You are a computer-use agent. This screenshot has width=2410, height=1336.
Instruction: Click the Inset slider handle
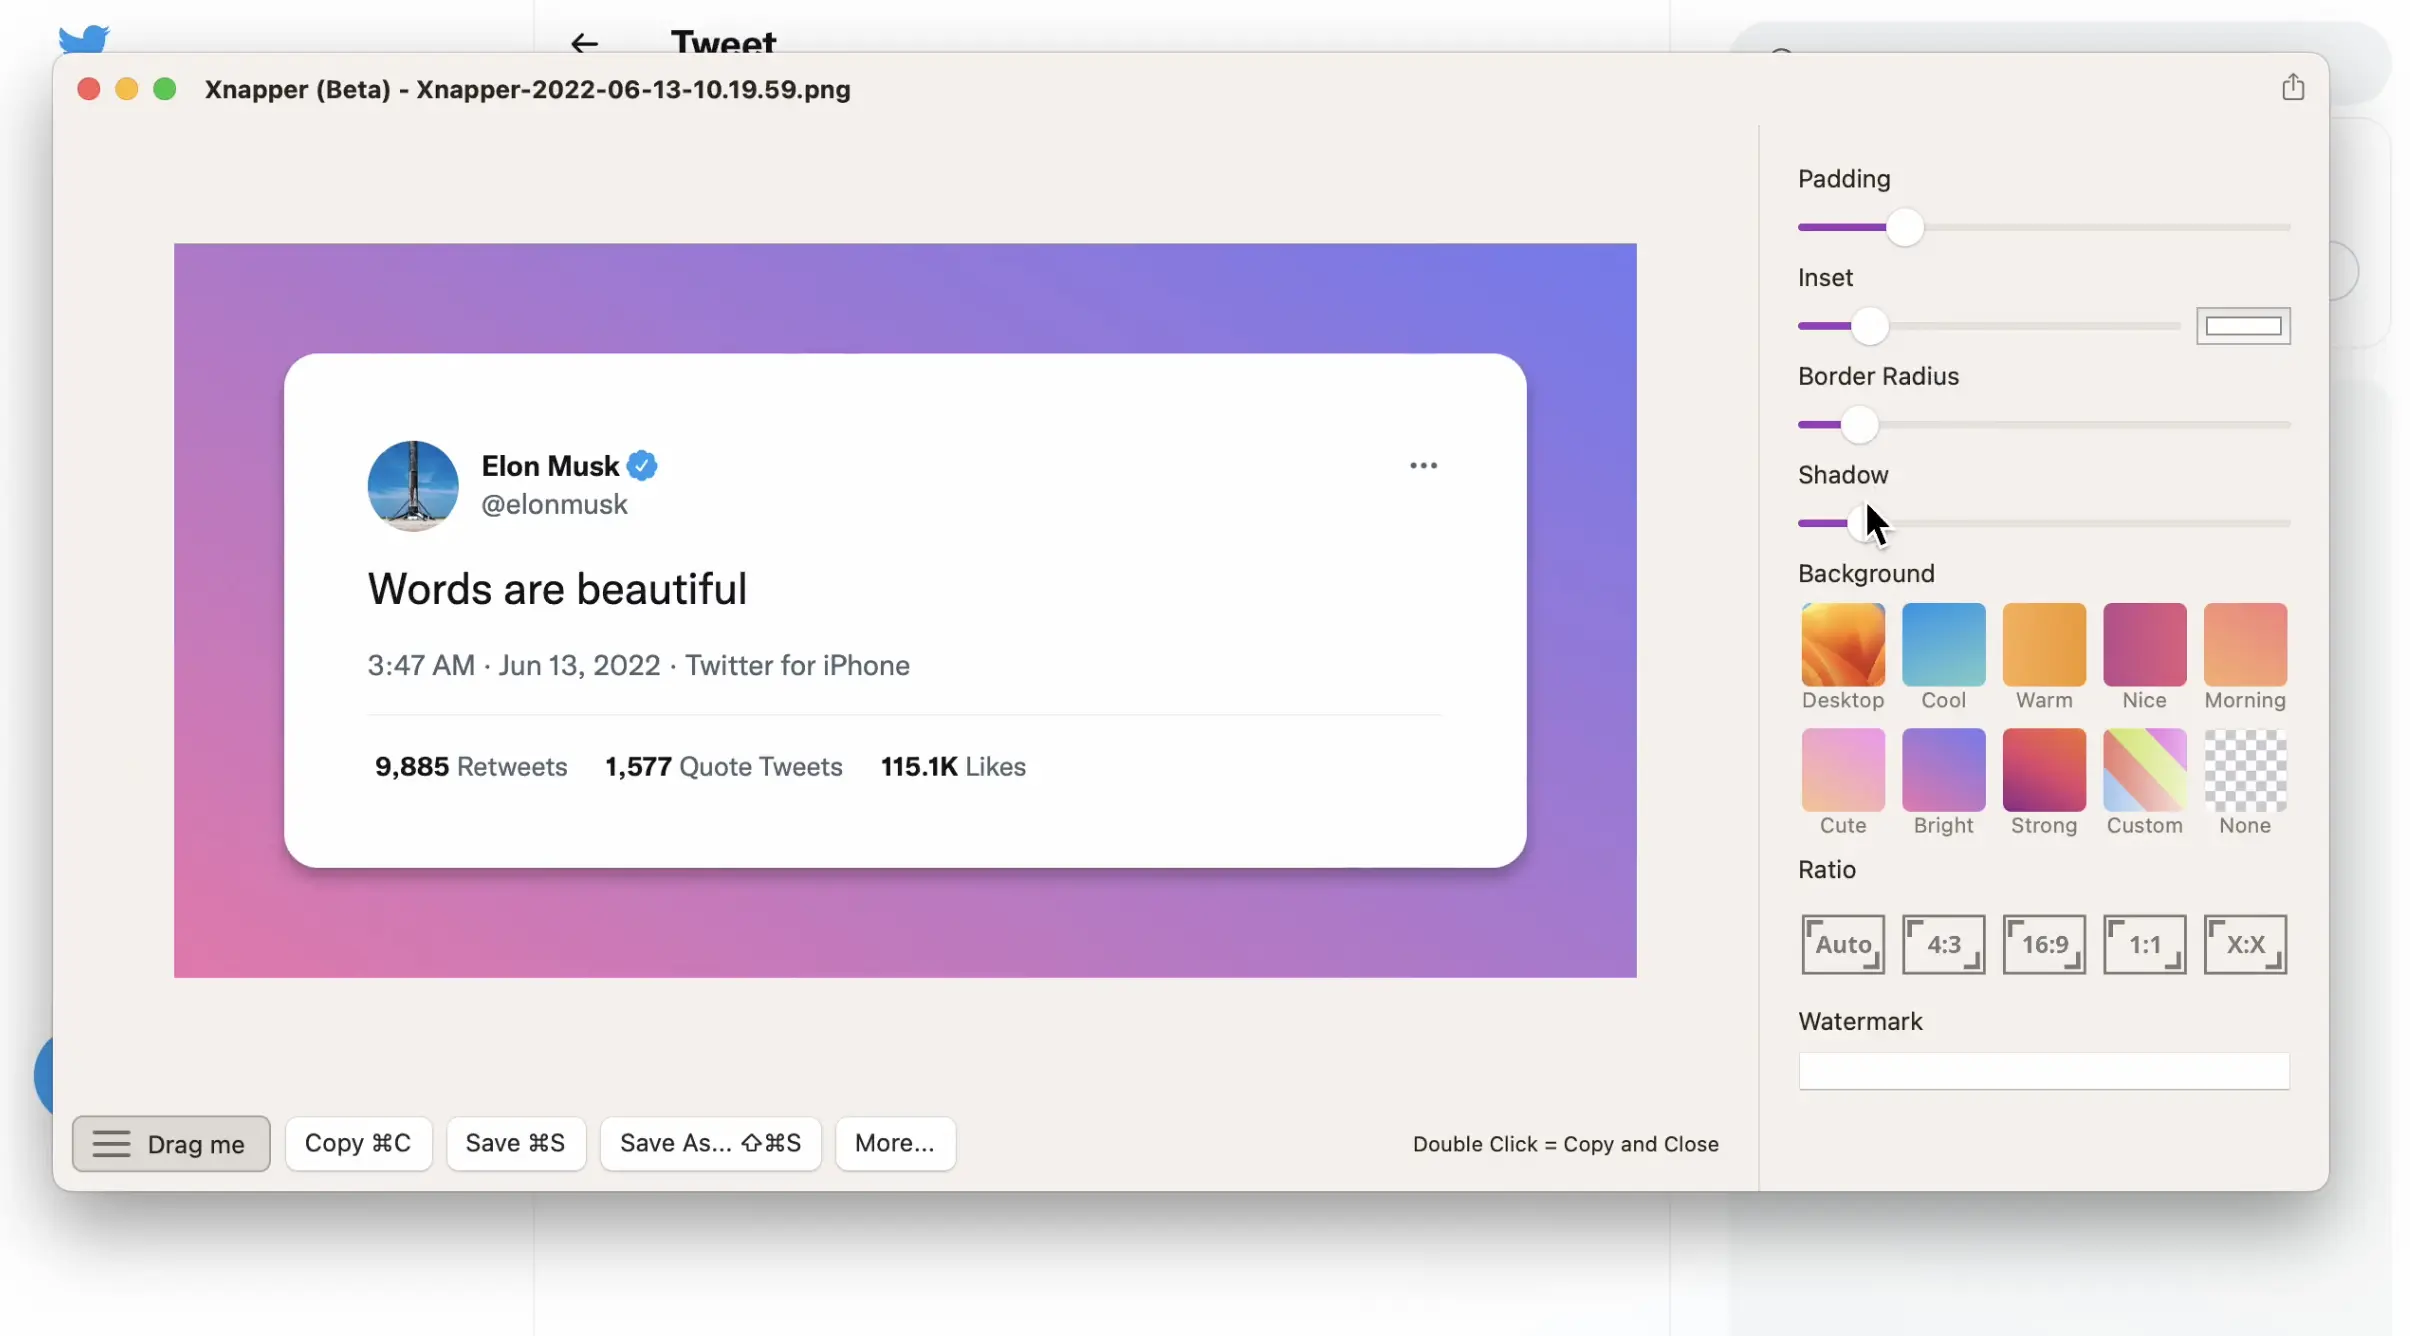coord(1869,326)
